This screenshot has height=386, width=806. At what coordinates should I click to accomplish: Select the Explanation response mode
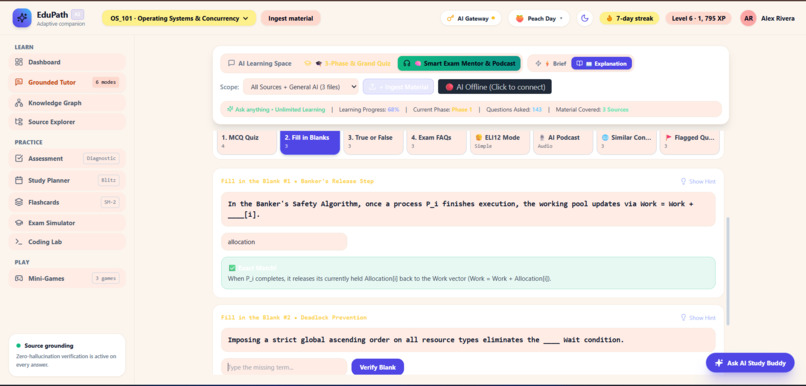pyautogui.click(x=601, y=64)
